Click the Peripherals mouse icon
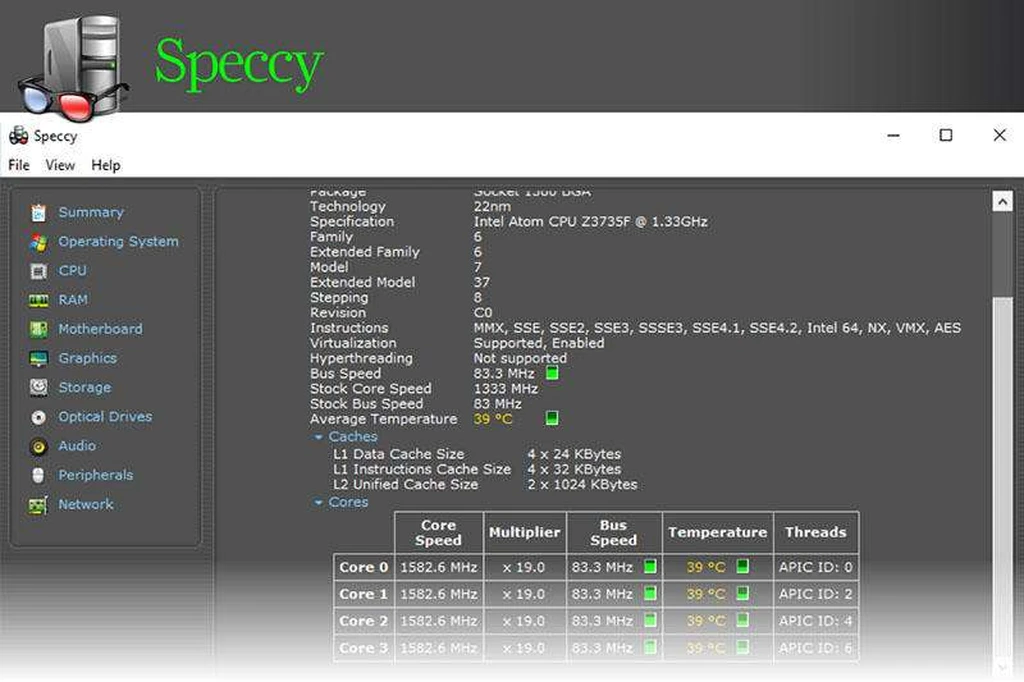The width and height of the screenshot is (1024, 682). pos(39,475)
